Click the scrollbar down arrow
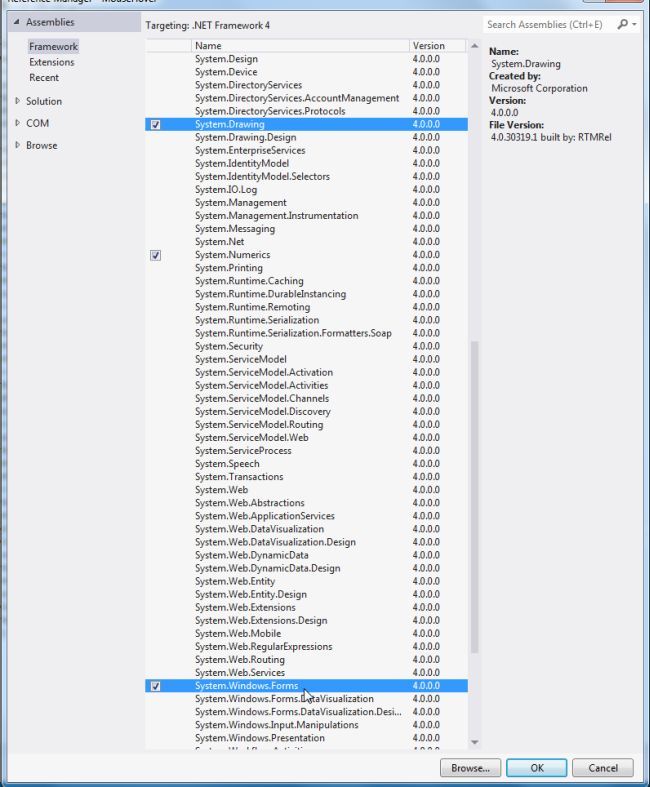This screenshot has width=650, height=787. (474, 742)
